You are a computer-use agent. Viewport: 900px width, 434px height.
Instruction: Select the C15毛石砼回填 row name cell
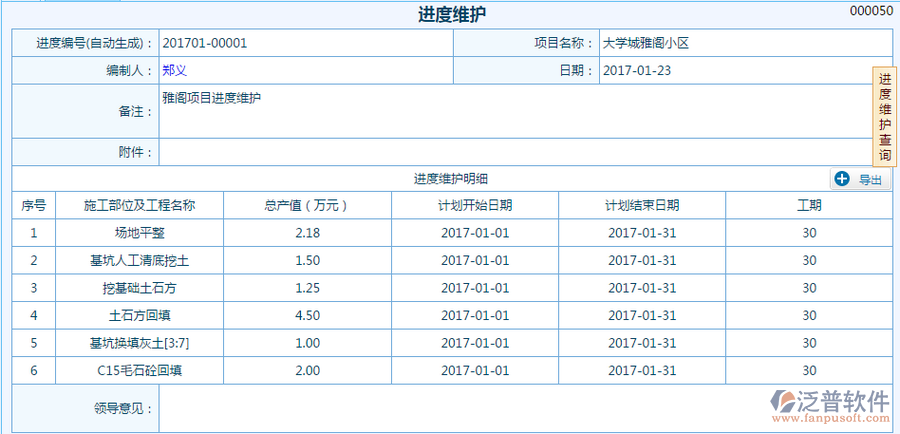139,370
